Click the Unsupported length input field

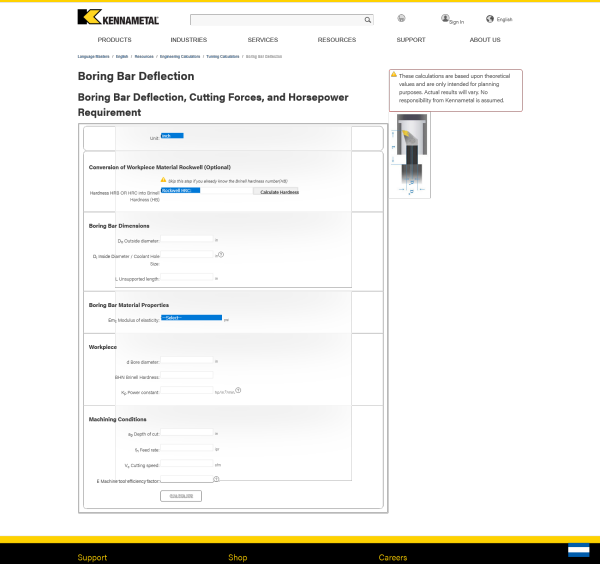click(187, 277)
